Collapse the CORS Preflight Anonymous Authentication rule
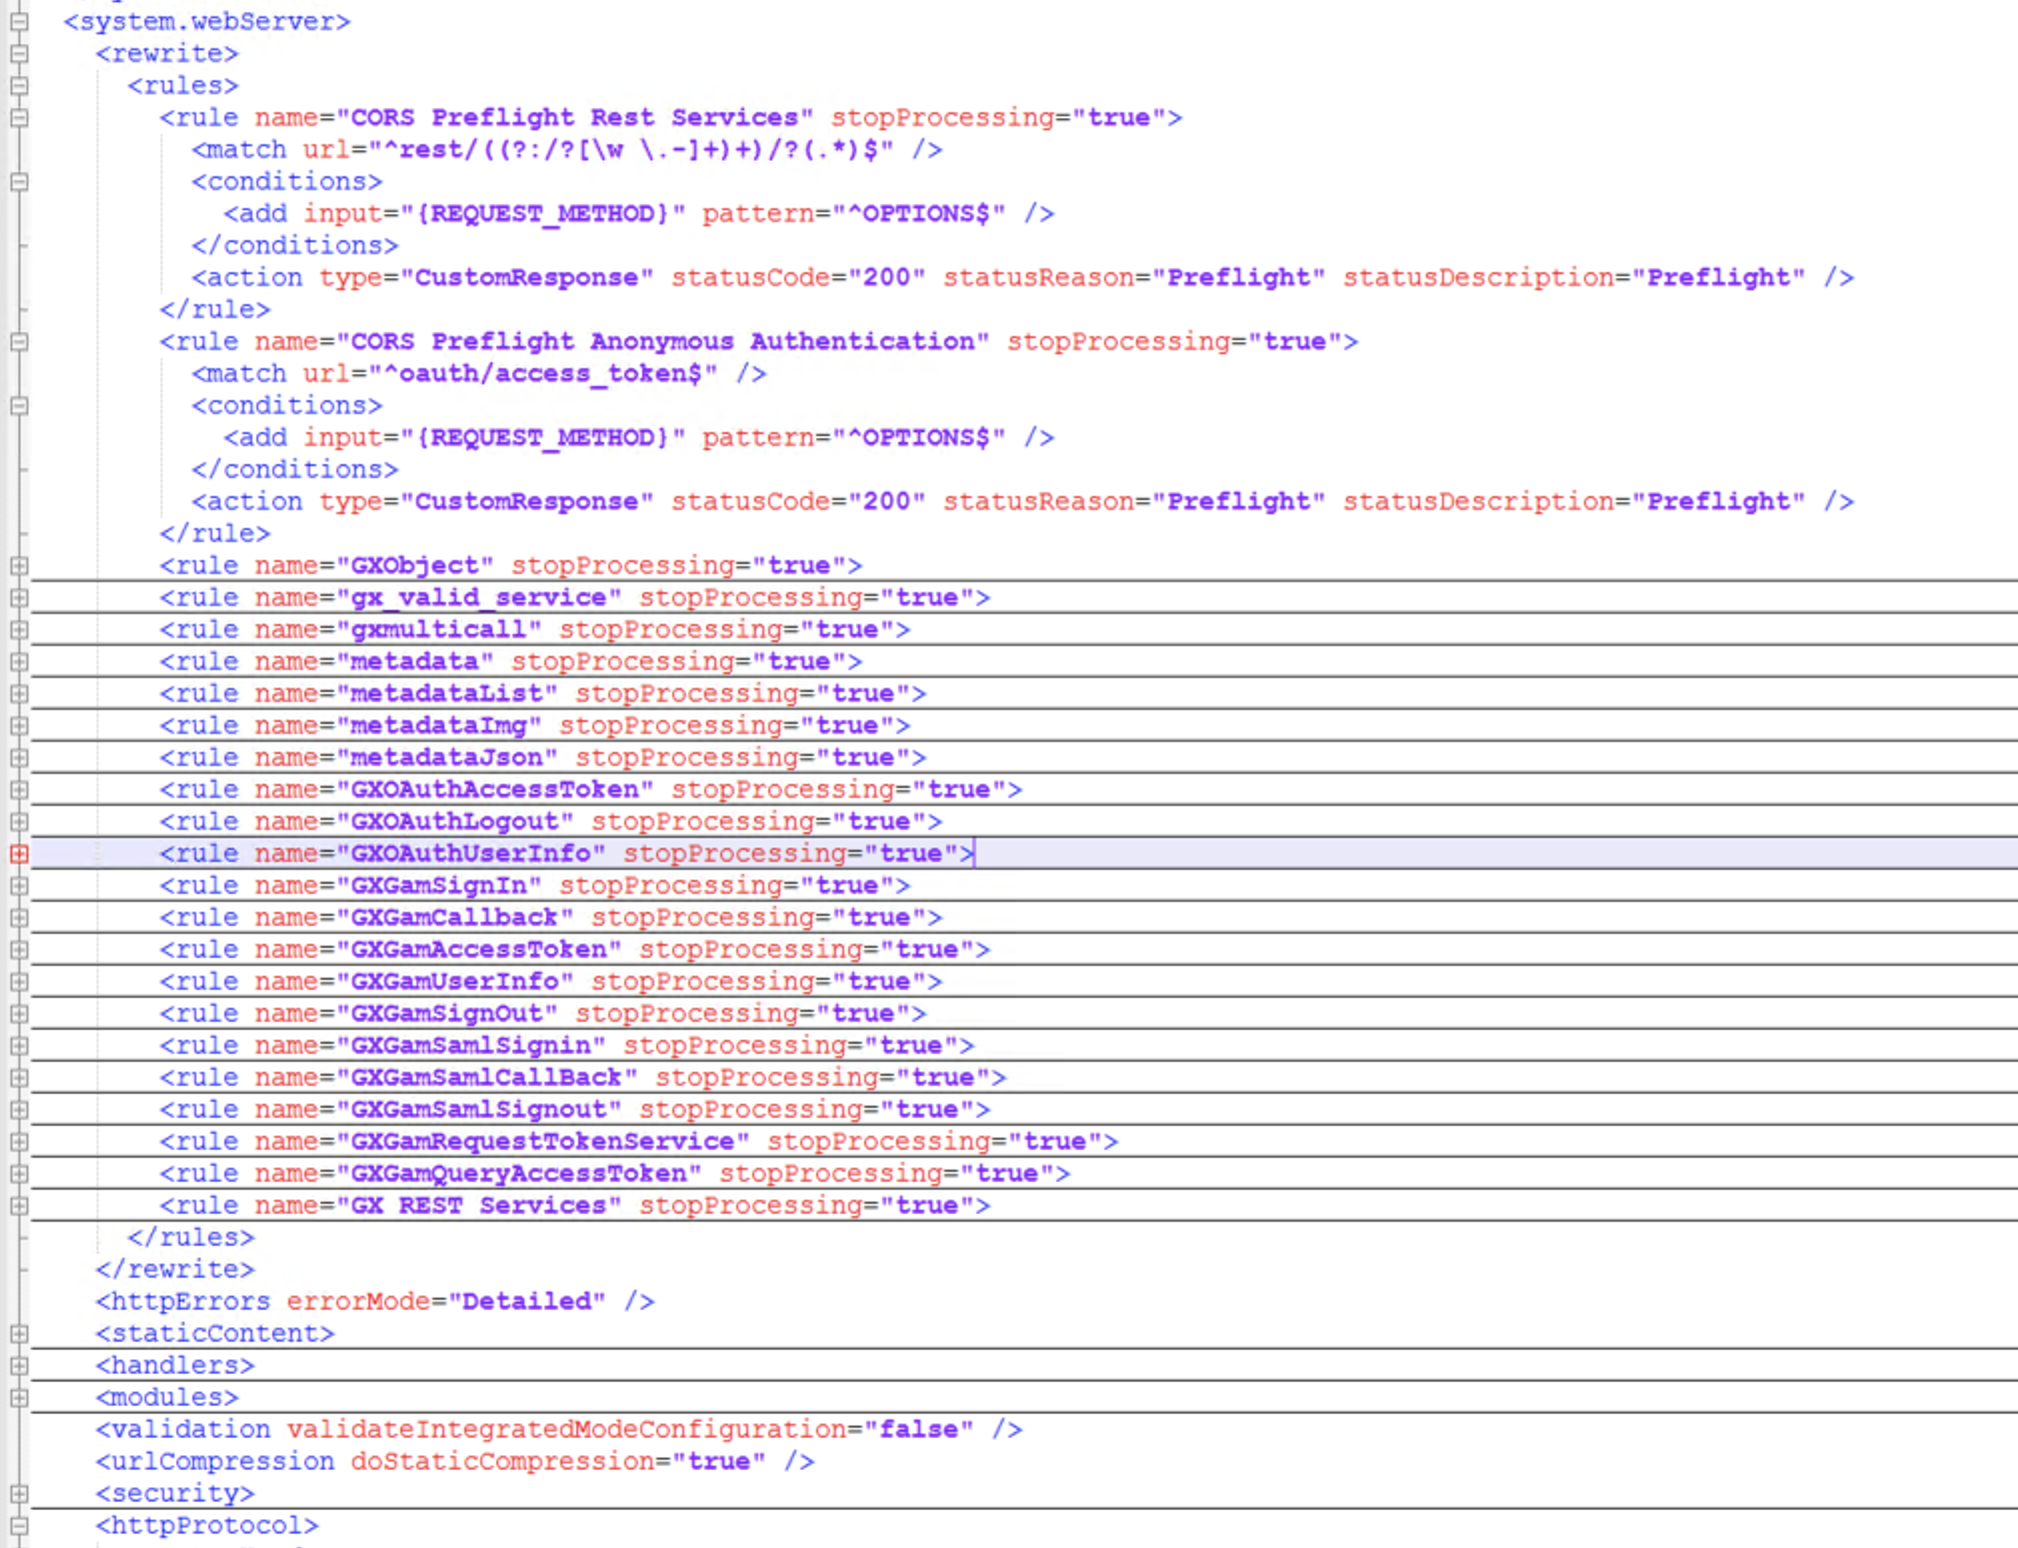 point(18,341)
